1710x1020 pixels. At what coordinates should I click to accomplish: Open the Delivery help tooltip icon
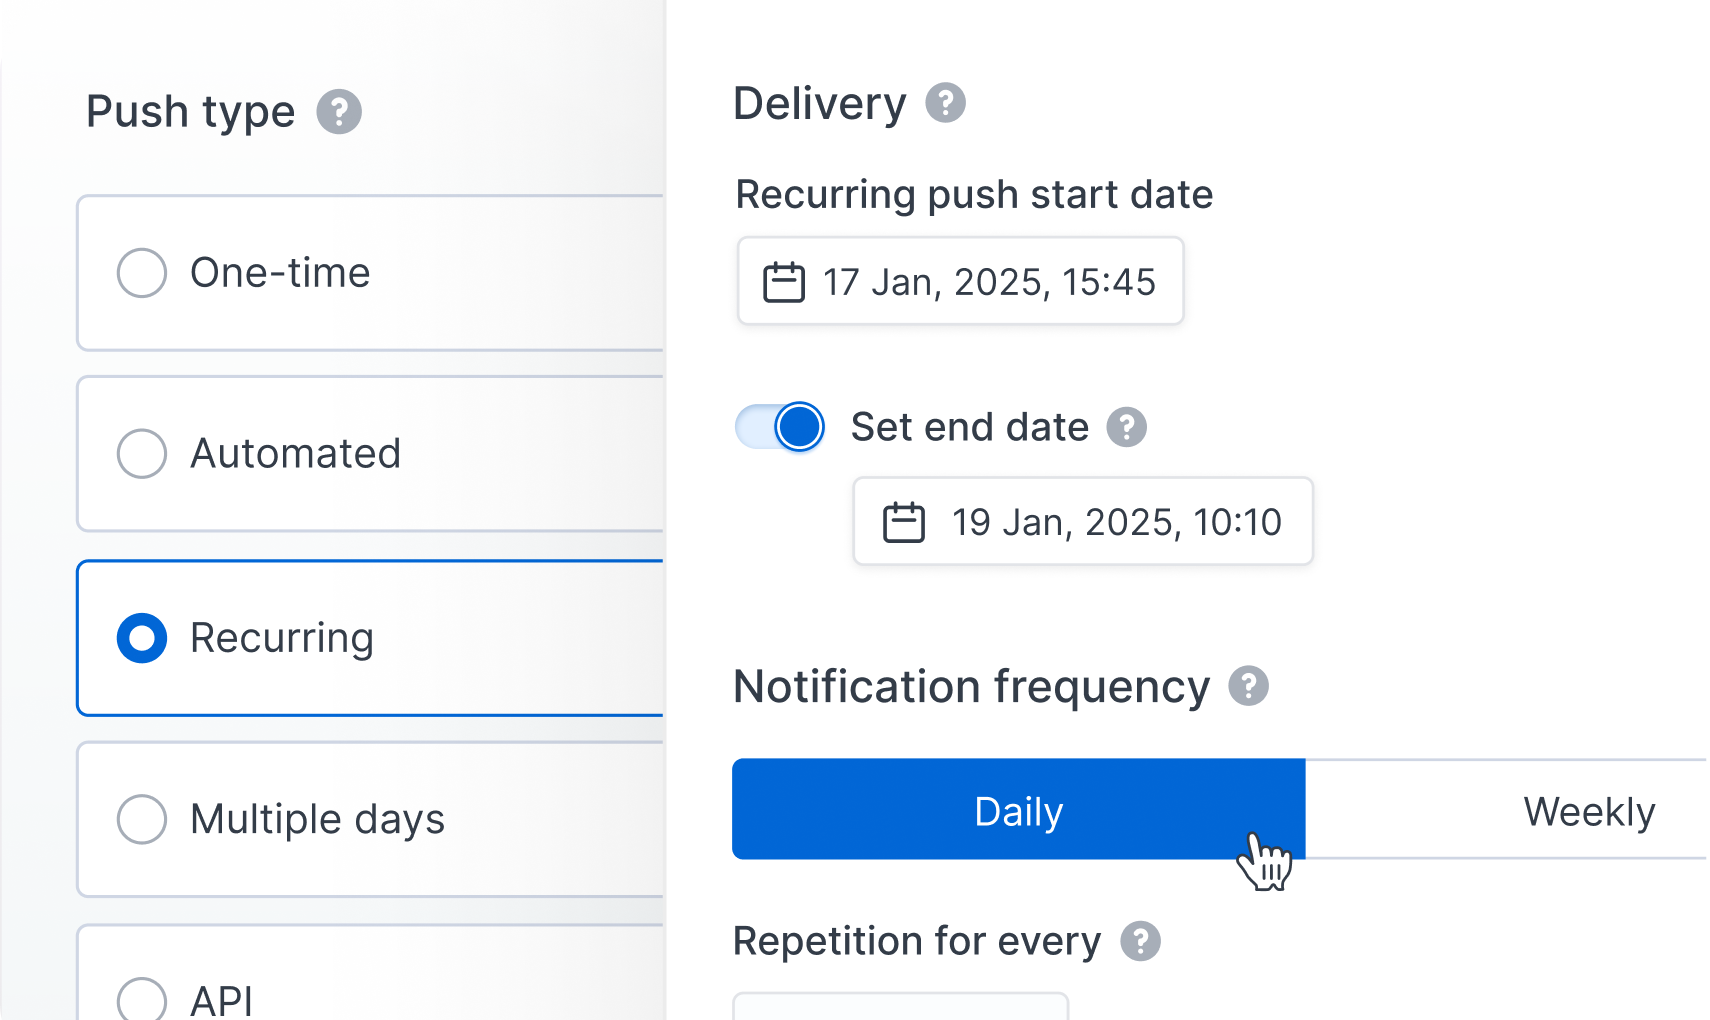[x=945, y=103]
